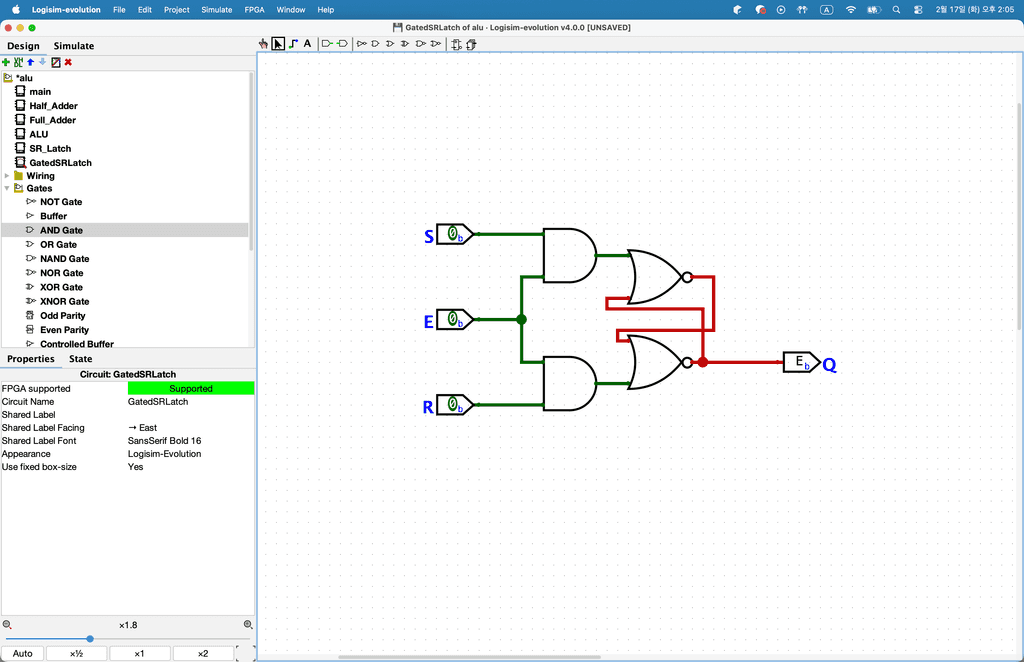
Task: Switch to the State tab
Action: pyautogui.click(x=80, y=359)
